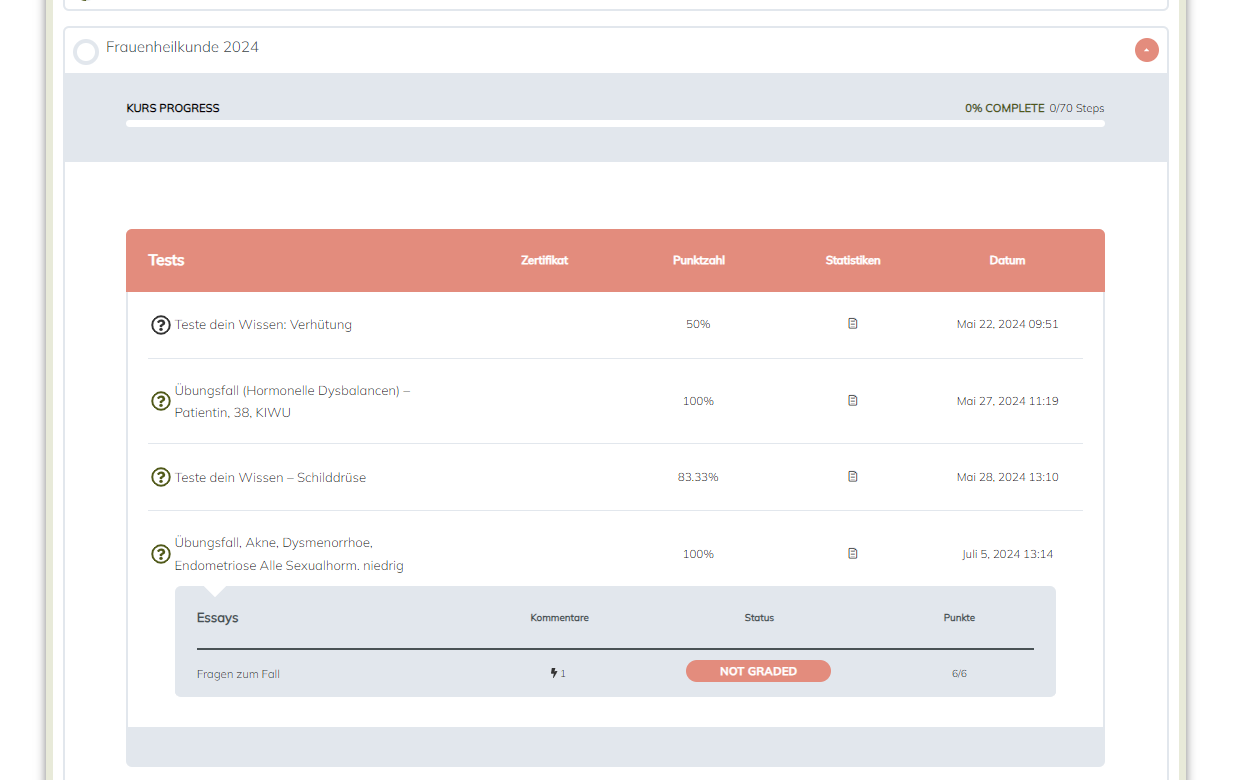The image size is (1234, 780).
Task: Open statistics icon for Verhütung test
Action: (x=852, y=324)
